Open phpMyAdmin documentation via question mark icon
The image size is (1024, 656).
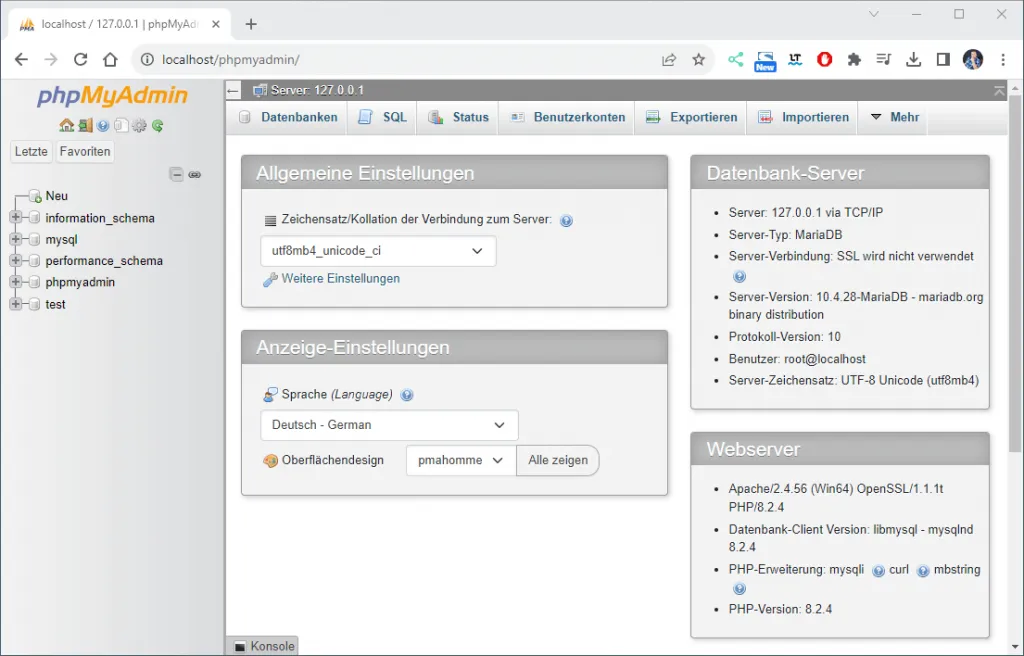(x=101, y=126)
